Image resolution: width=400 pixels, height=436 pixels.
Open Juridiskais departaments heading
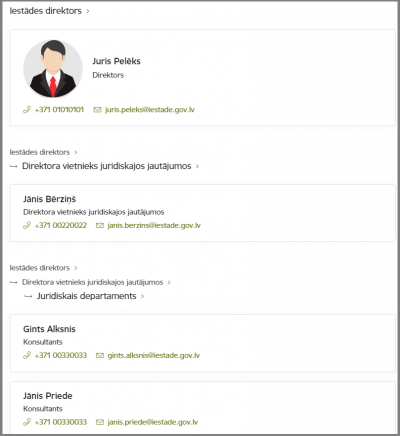click(x=87, y=296)
